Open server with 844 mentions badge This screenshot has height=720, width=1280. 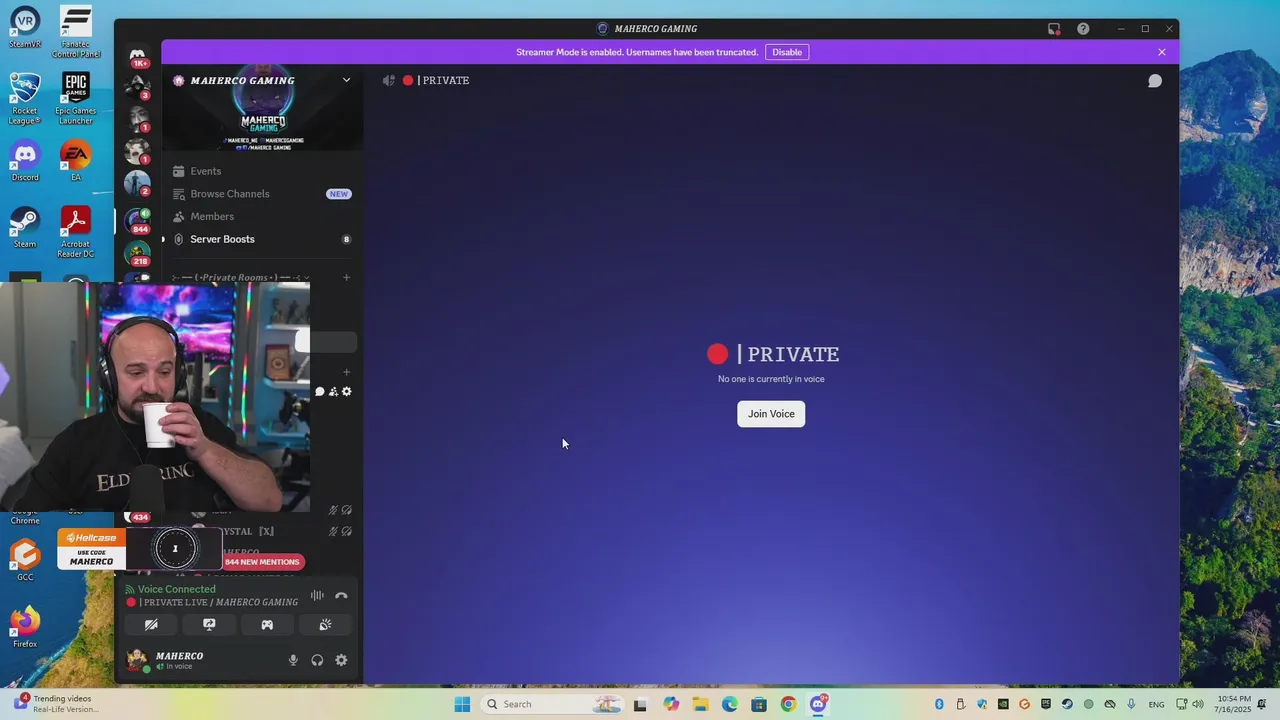pyautogui.click(x=138, y=220)
